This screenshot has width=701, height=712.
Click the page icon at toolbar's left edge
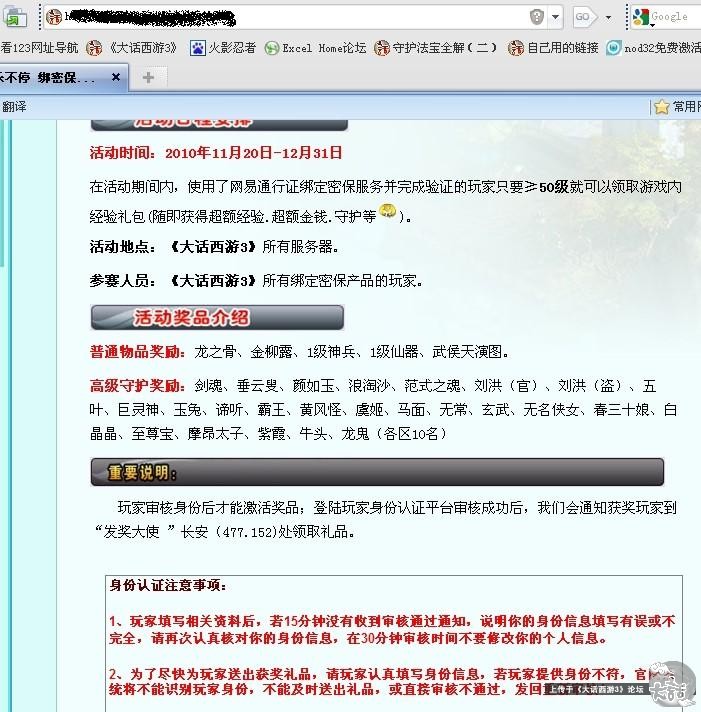(x=15, y=17)
